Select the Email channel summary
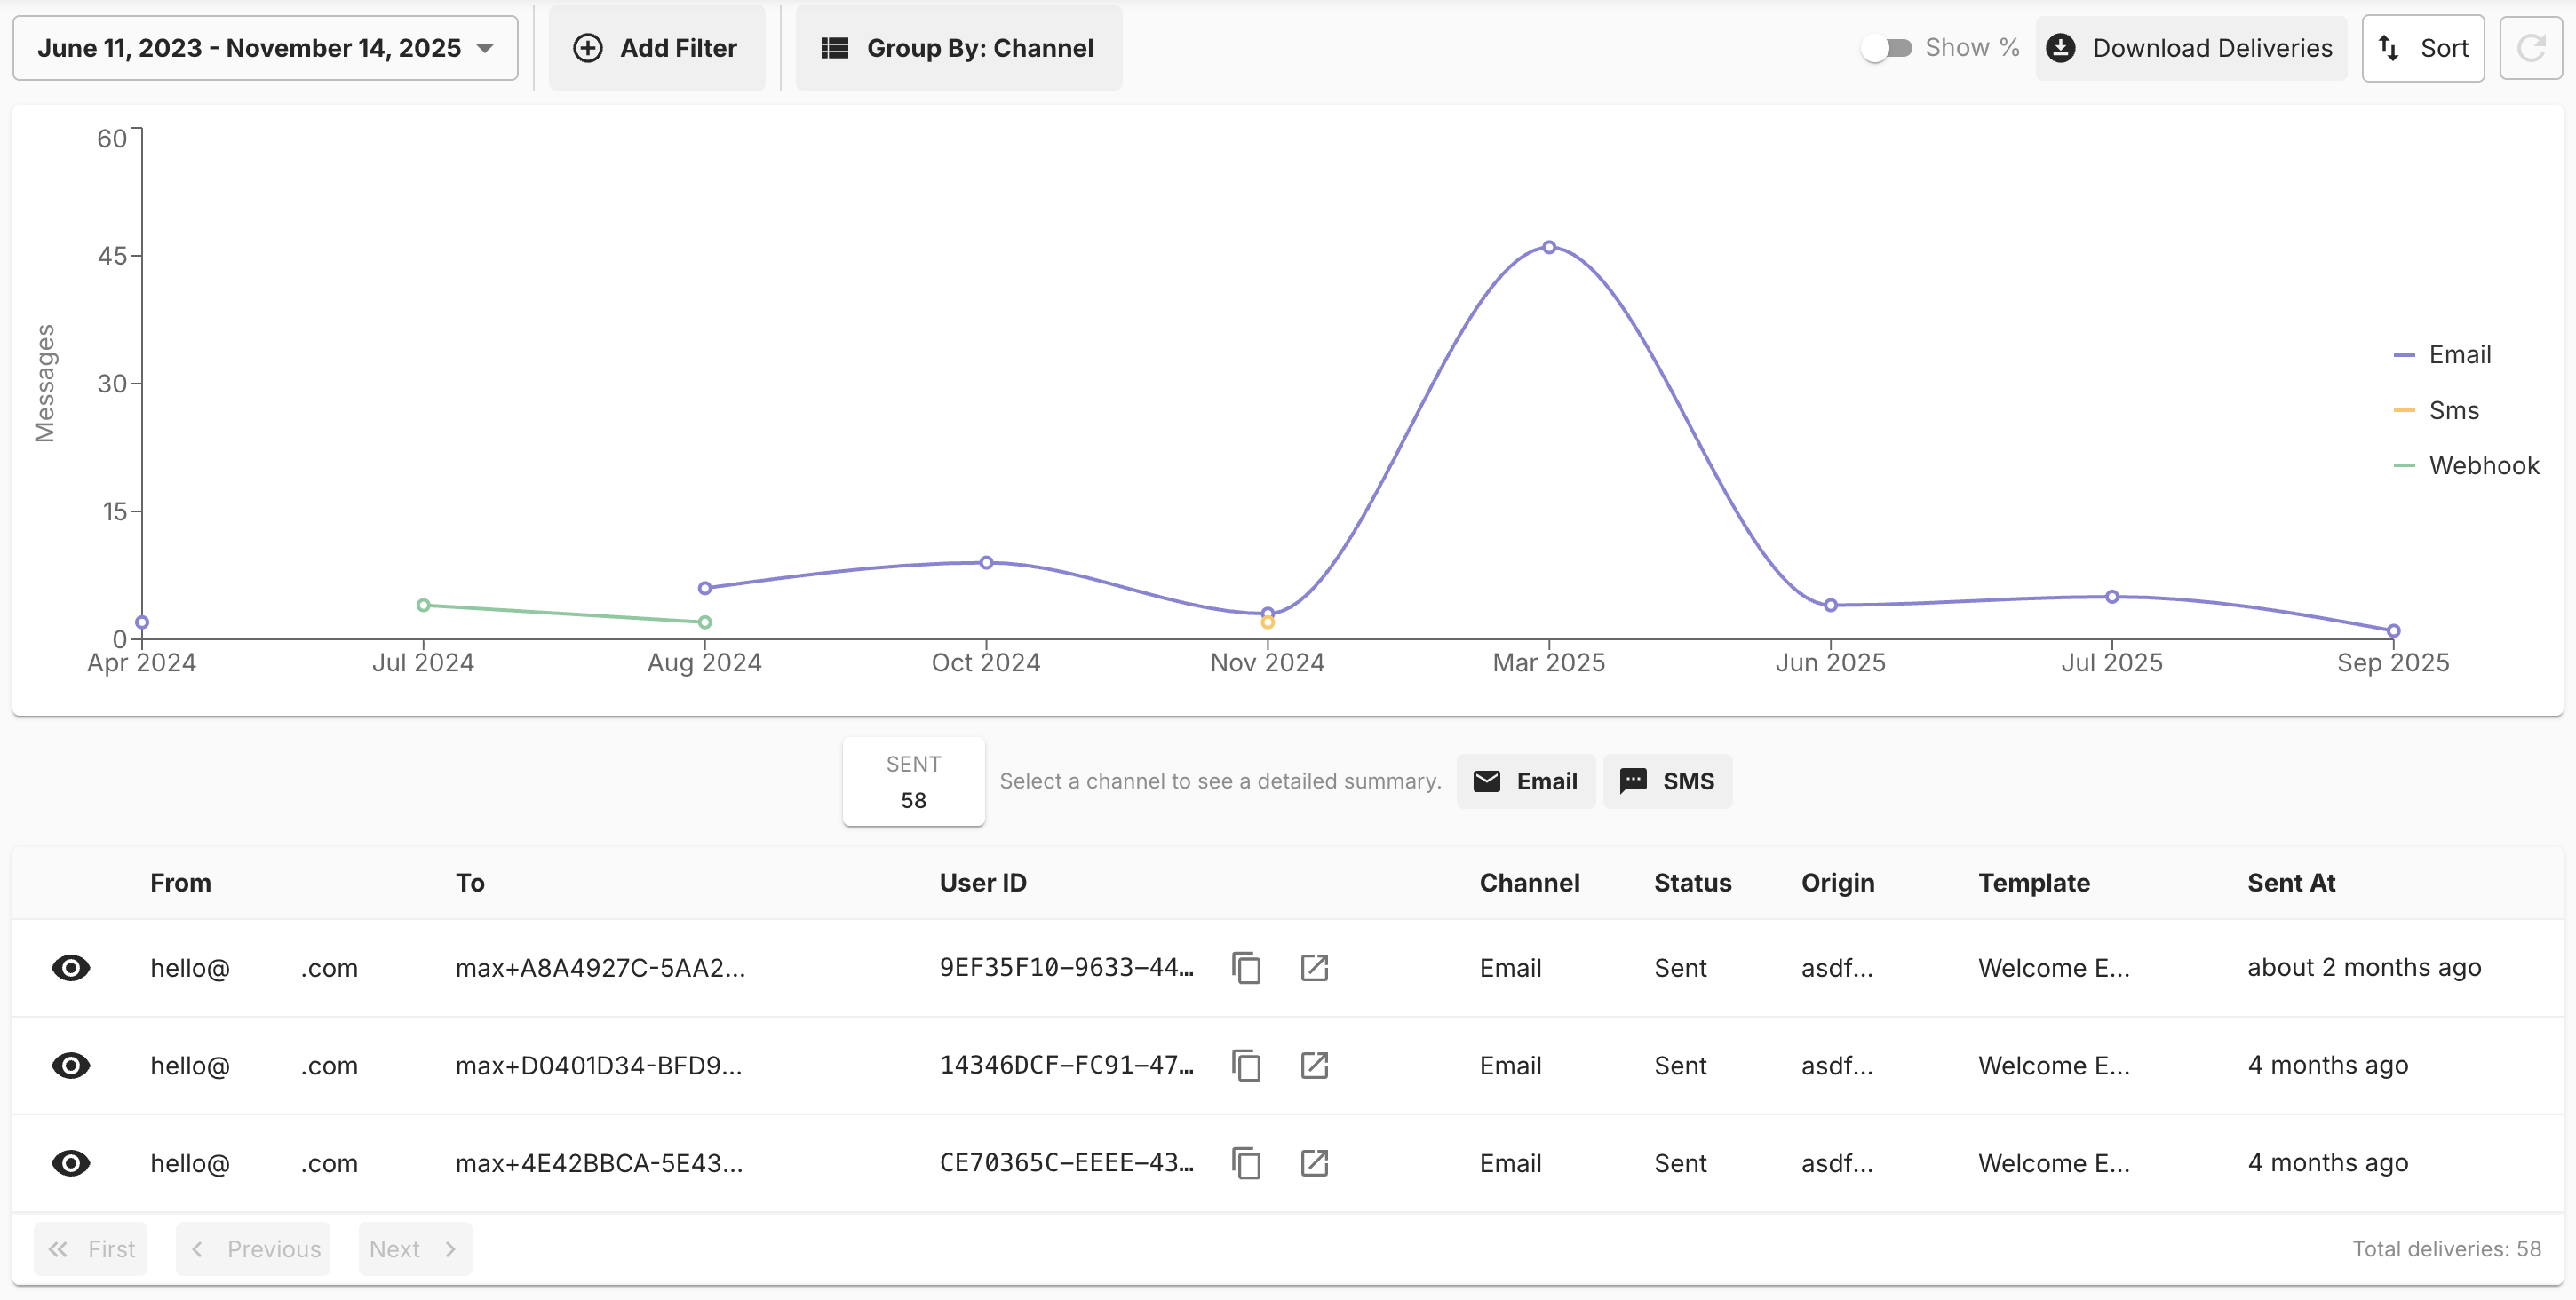Image resolution: width=2576 pixels, height=1300 pixels. click(x=1525, y=781)
